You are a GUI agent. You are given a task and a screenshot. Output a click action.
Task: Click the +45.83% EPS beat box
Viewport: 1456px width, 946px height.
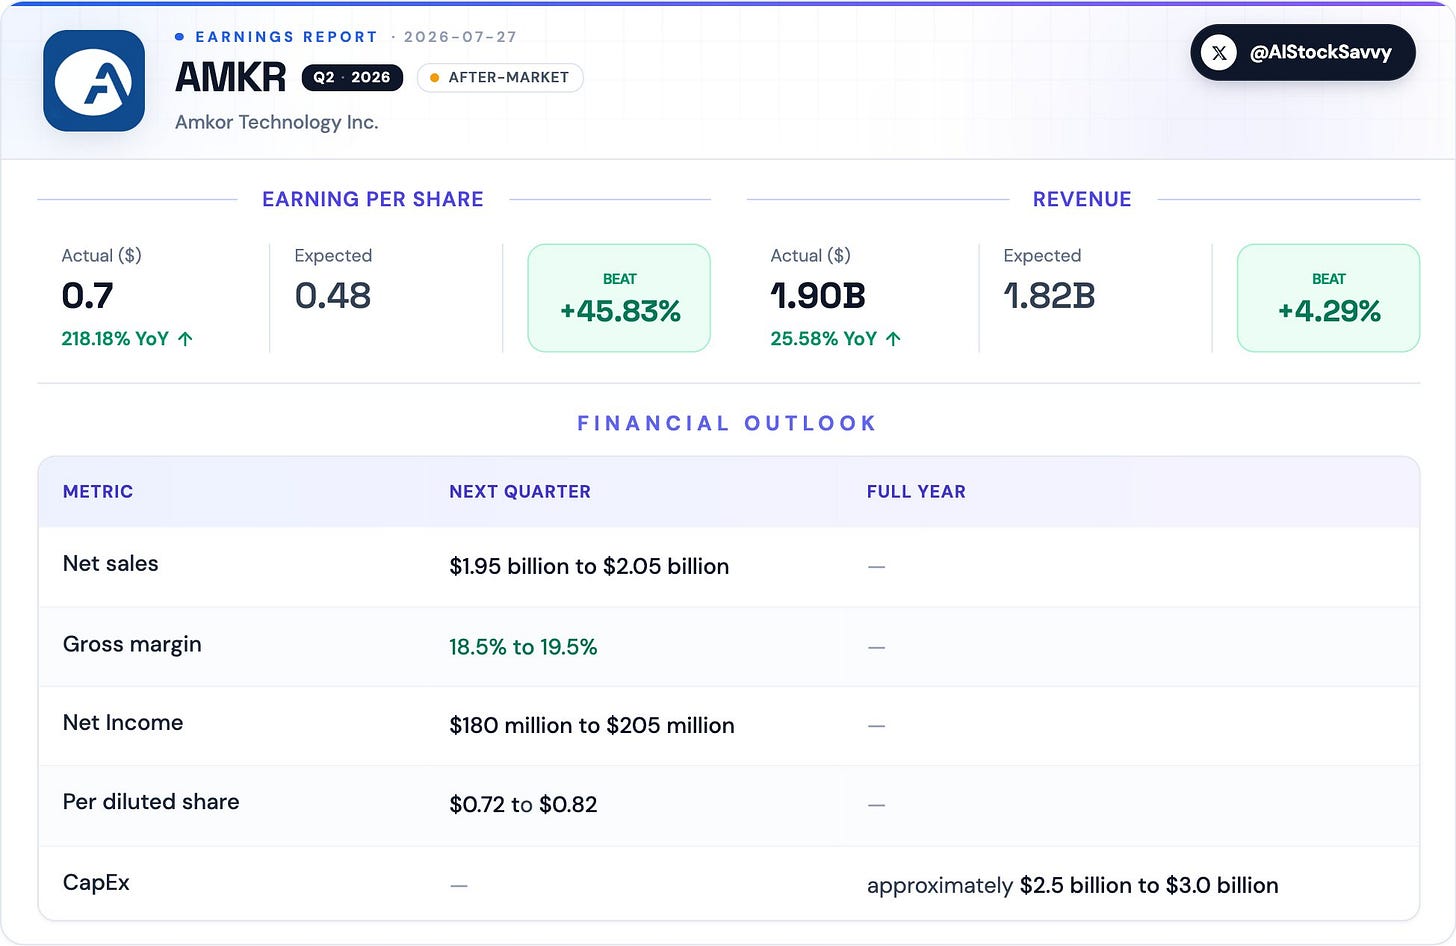click(x=619, y=298)
